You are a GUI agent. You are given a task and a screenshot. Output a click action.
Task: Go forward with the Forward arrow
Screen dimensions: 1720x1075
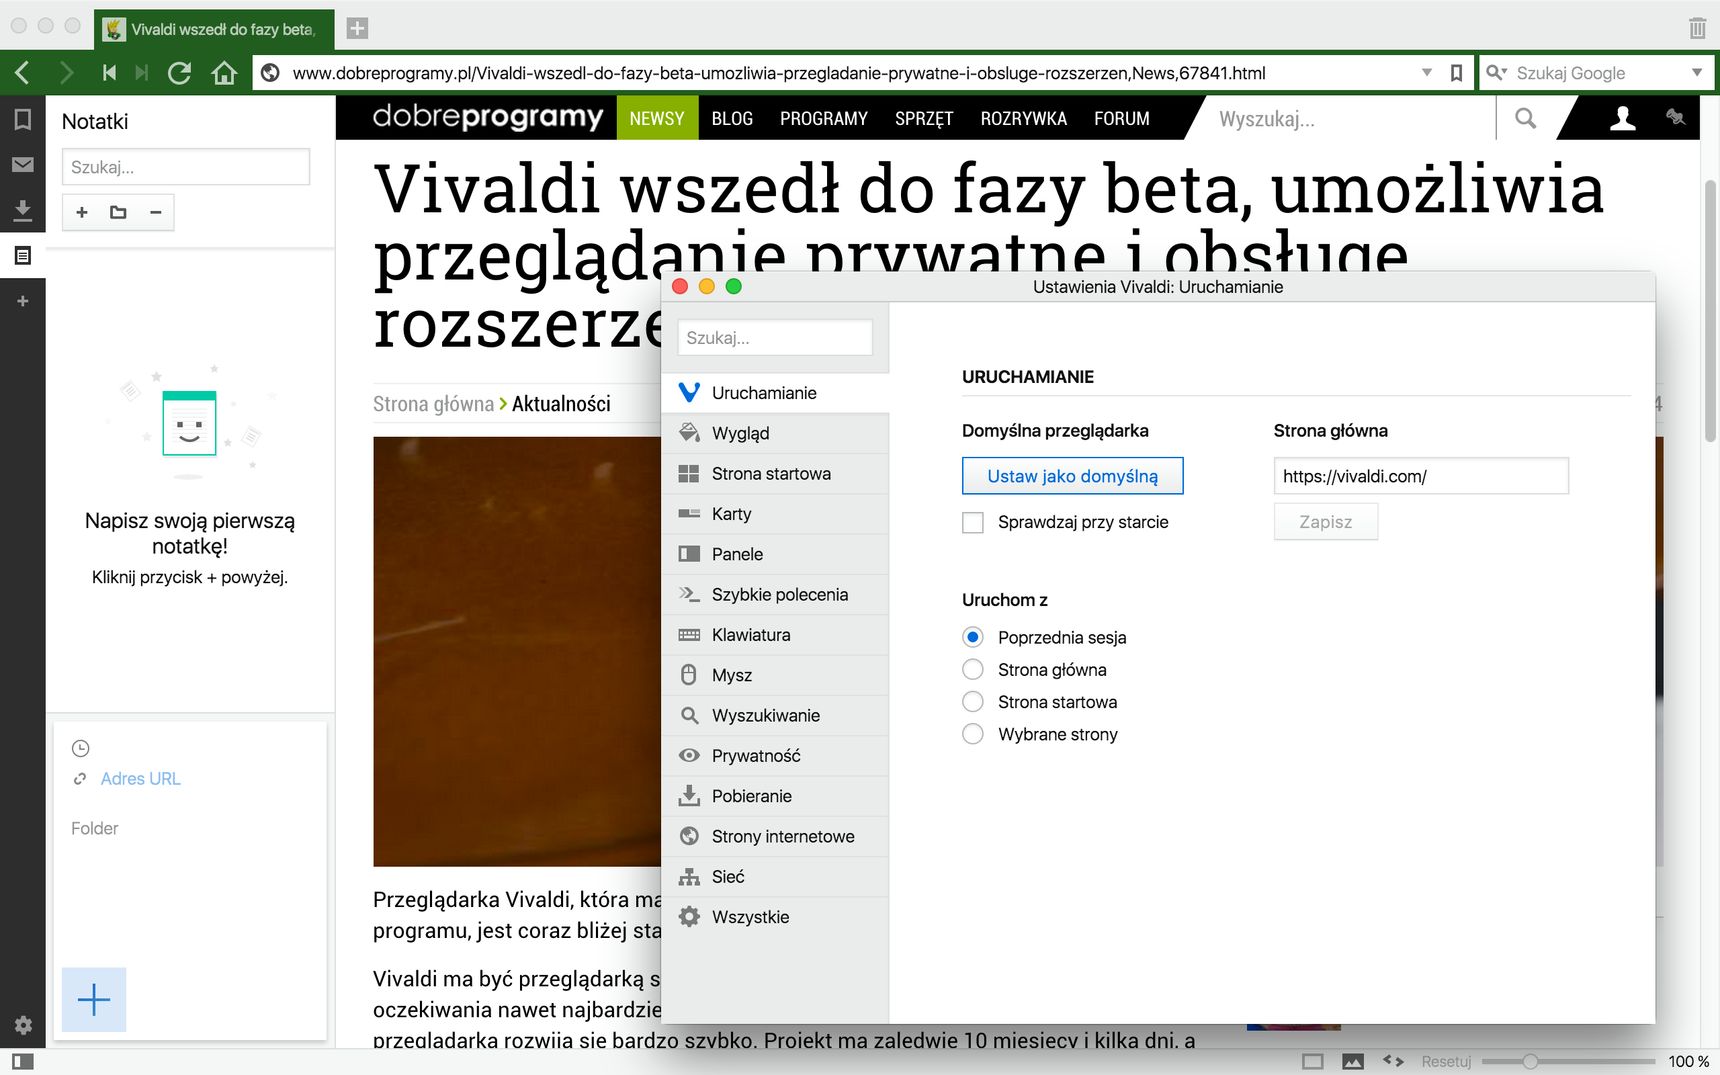[x=66, y=73]
